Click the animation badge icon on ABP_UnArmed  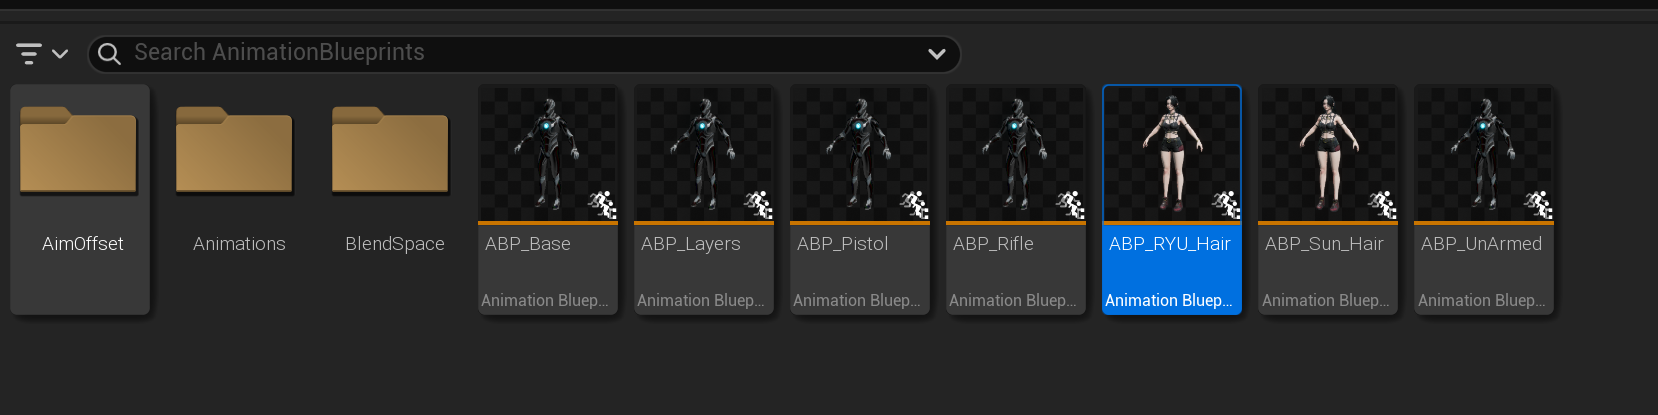coord(1538,205)
